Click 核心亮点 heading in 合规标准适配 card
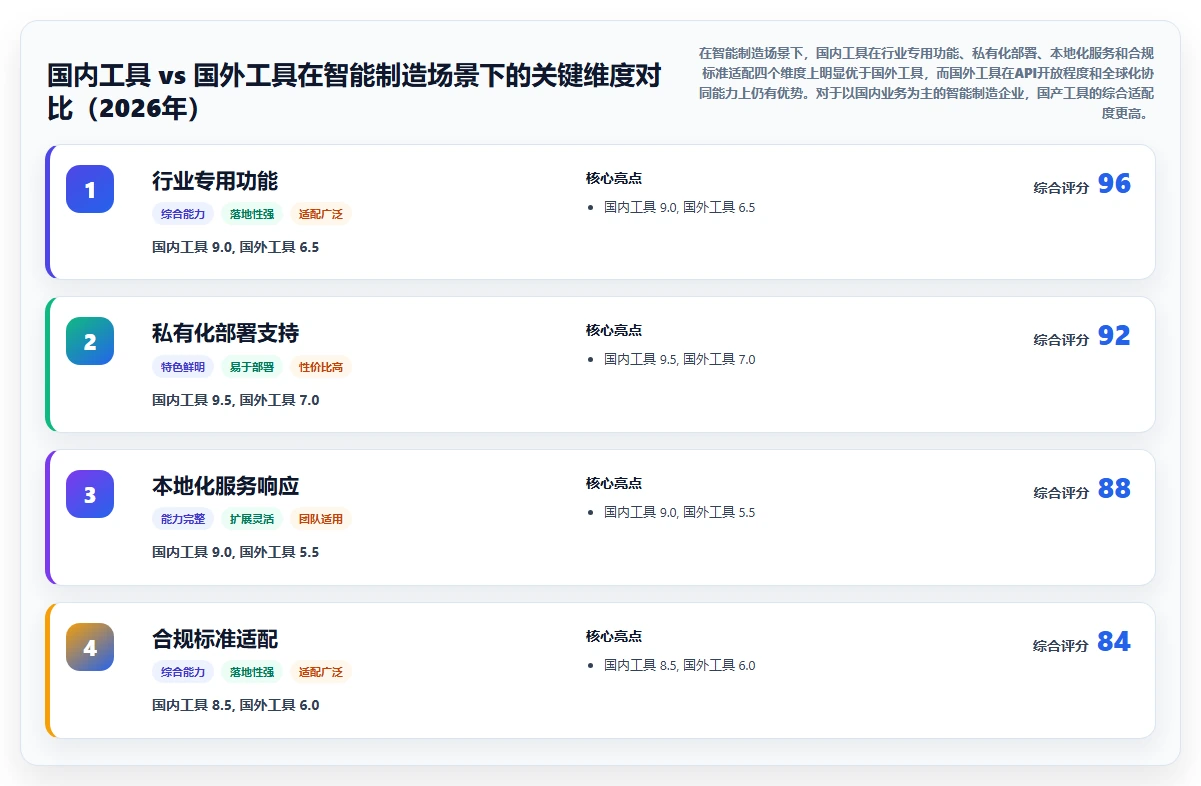 point(614,636)
